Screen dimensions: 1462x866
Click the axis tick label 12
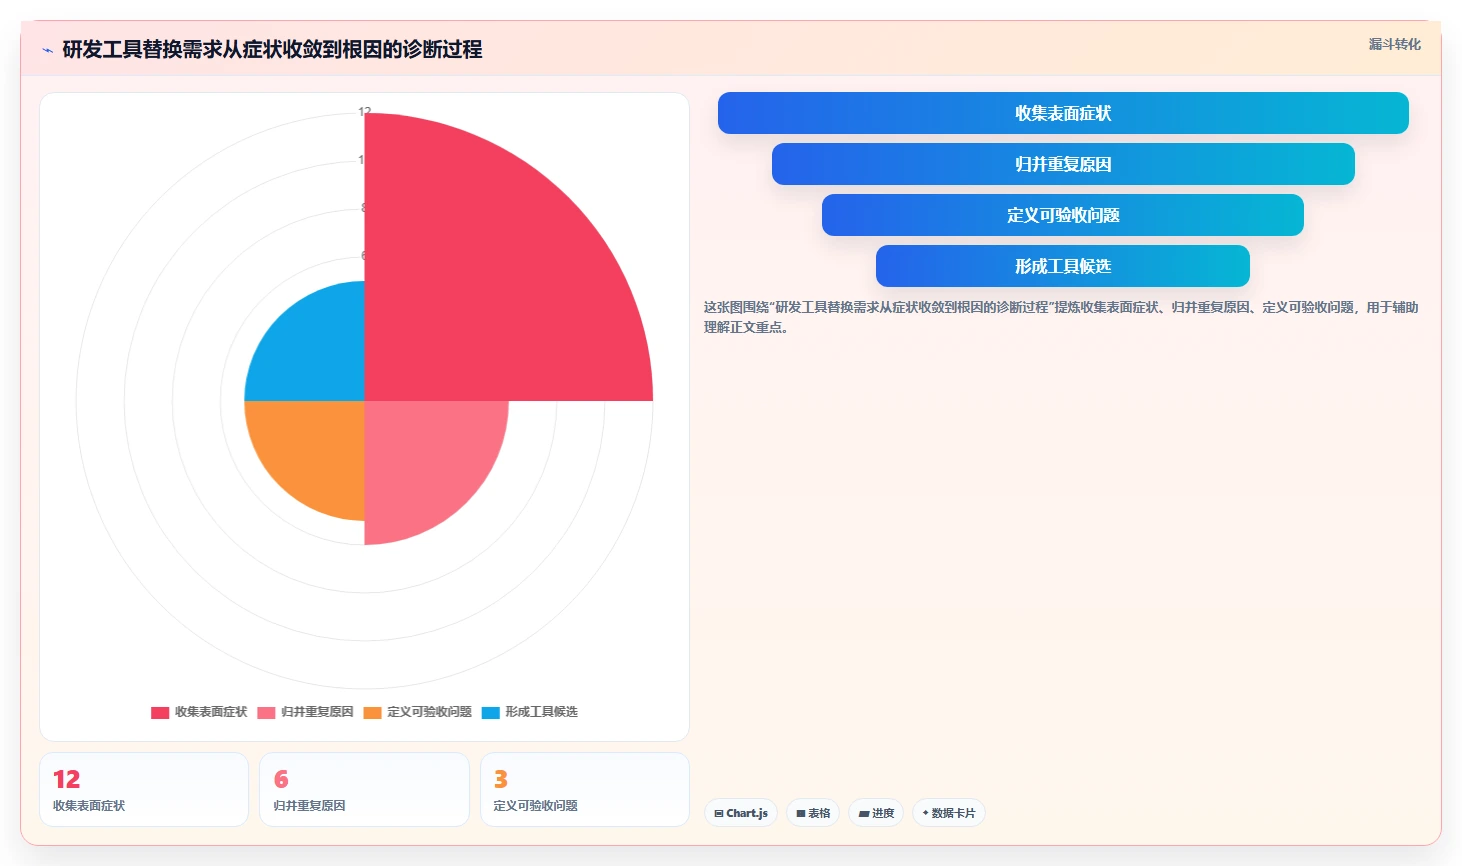(x=364, y=112)
